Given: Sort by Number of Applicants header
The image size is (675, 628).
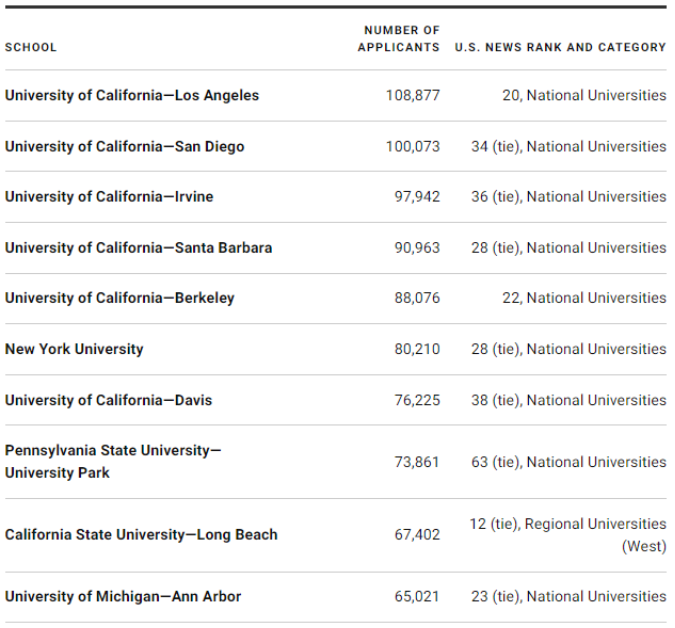Looking at the screenshot, I should tap(399, 39).
